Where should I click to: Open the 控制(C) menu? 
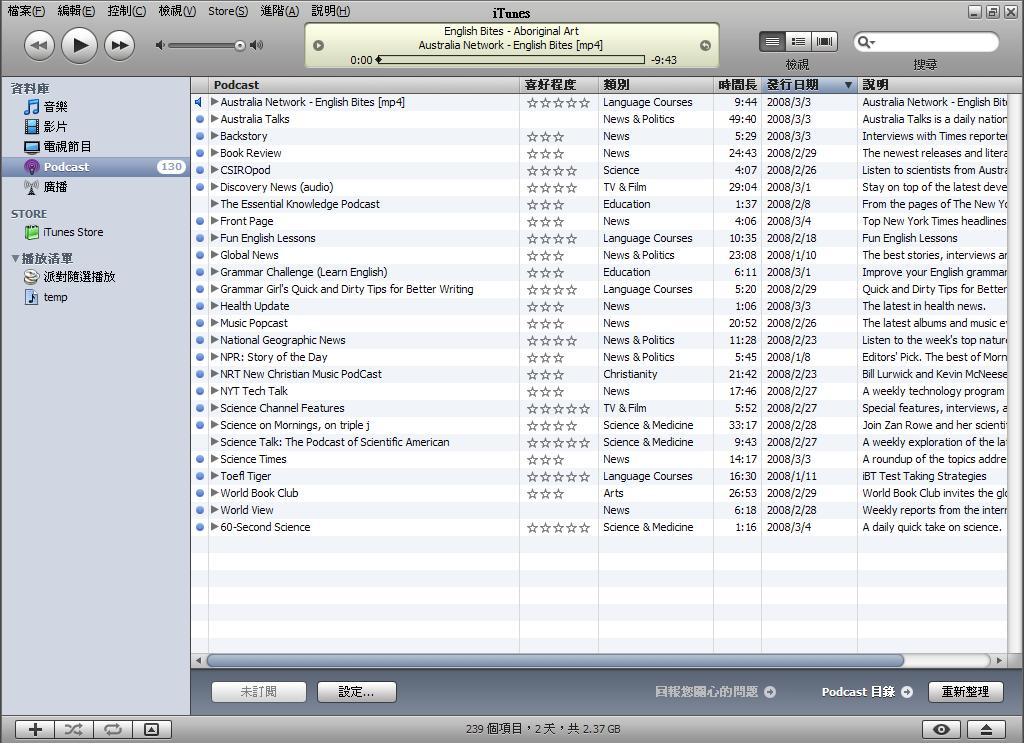point(127,10)
